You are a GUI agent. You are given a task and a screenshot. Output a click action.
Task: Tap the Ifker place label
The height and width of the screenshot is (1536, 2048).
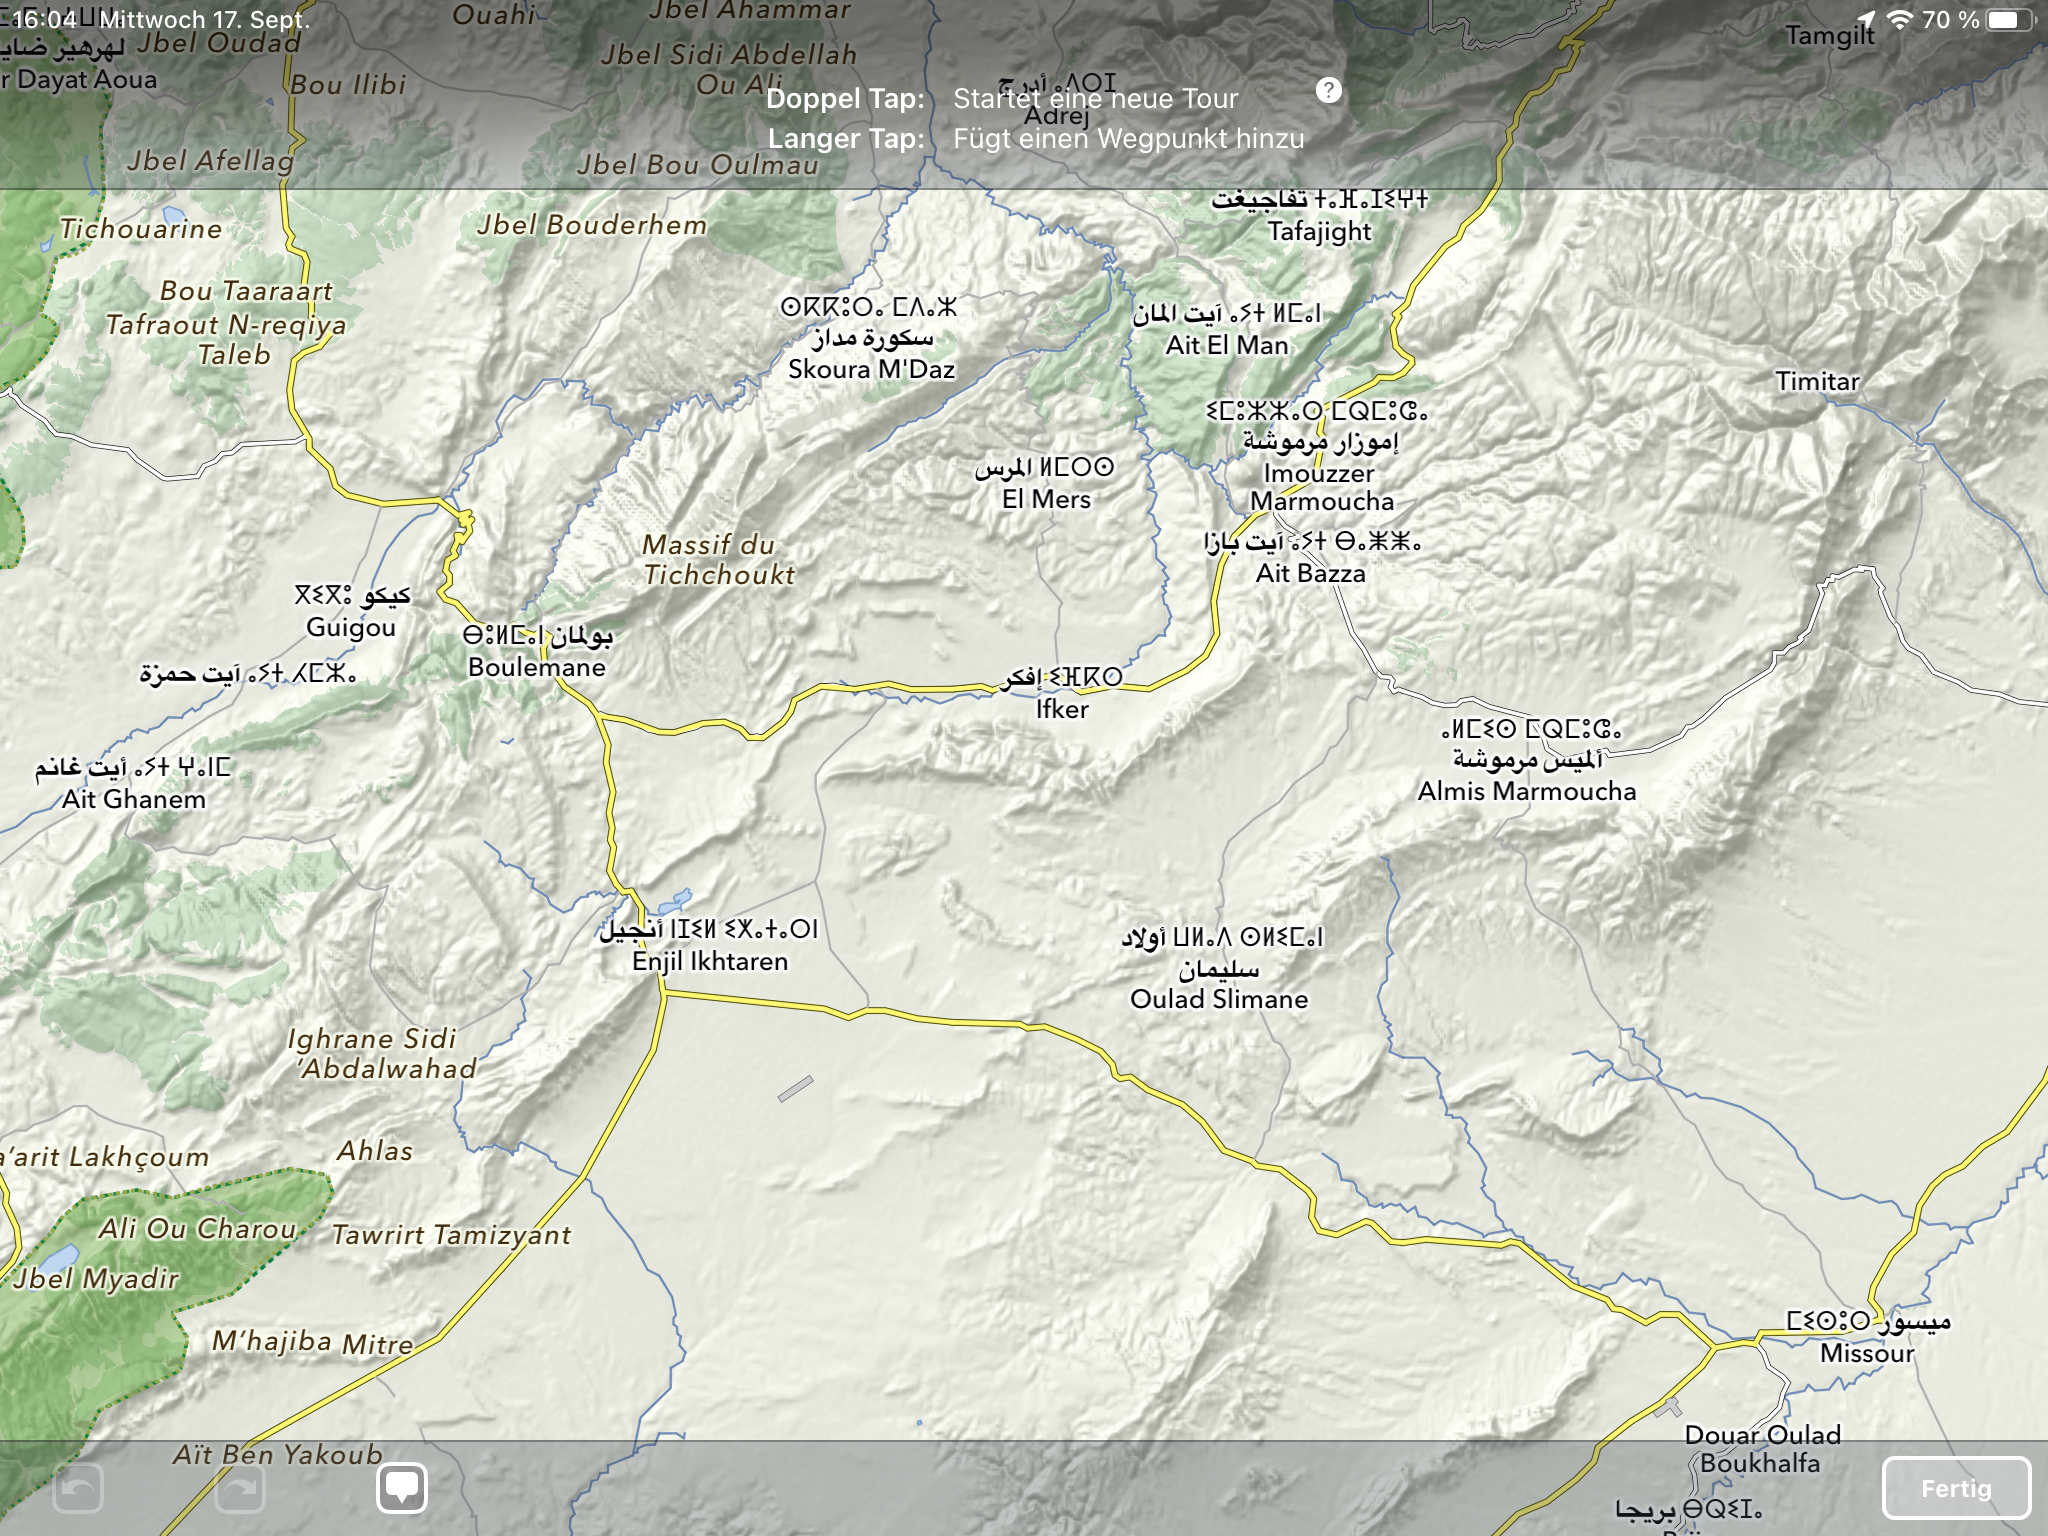pos(1061,709)
